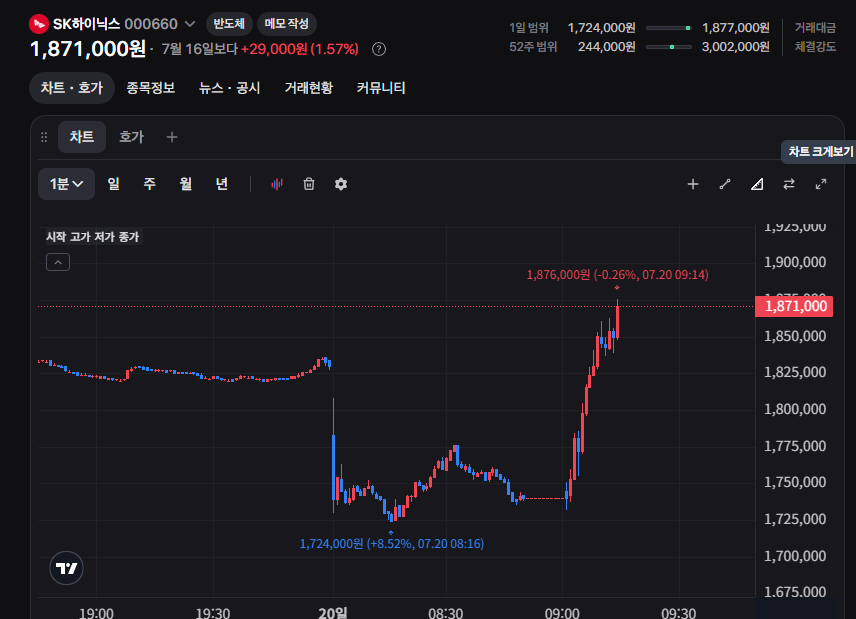Click the TradingView logo button

67,568
